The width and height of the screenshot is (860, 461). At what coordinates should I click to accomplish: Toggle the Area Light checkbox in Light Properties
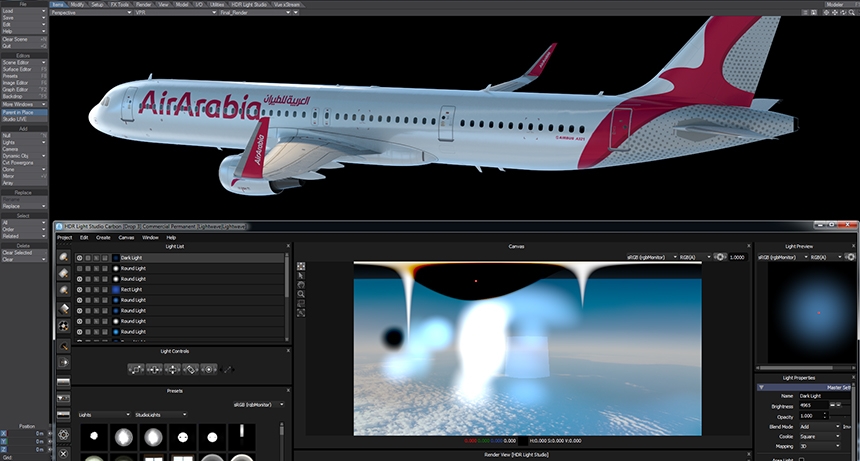click(801, 458)
